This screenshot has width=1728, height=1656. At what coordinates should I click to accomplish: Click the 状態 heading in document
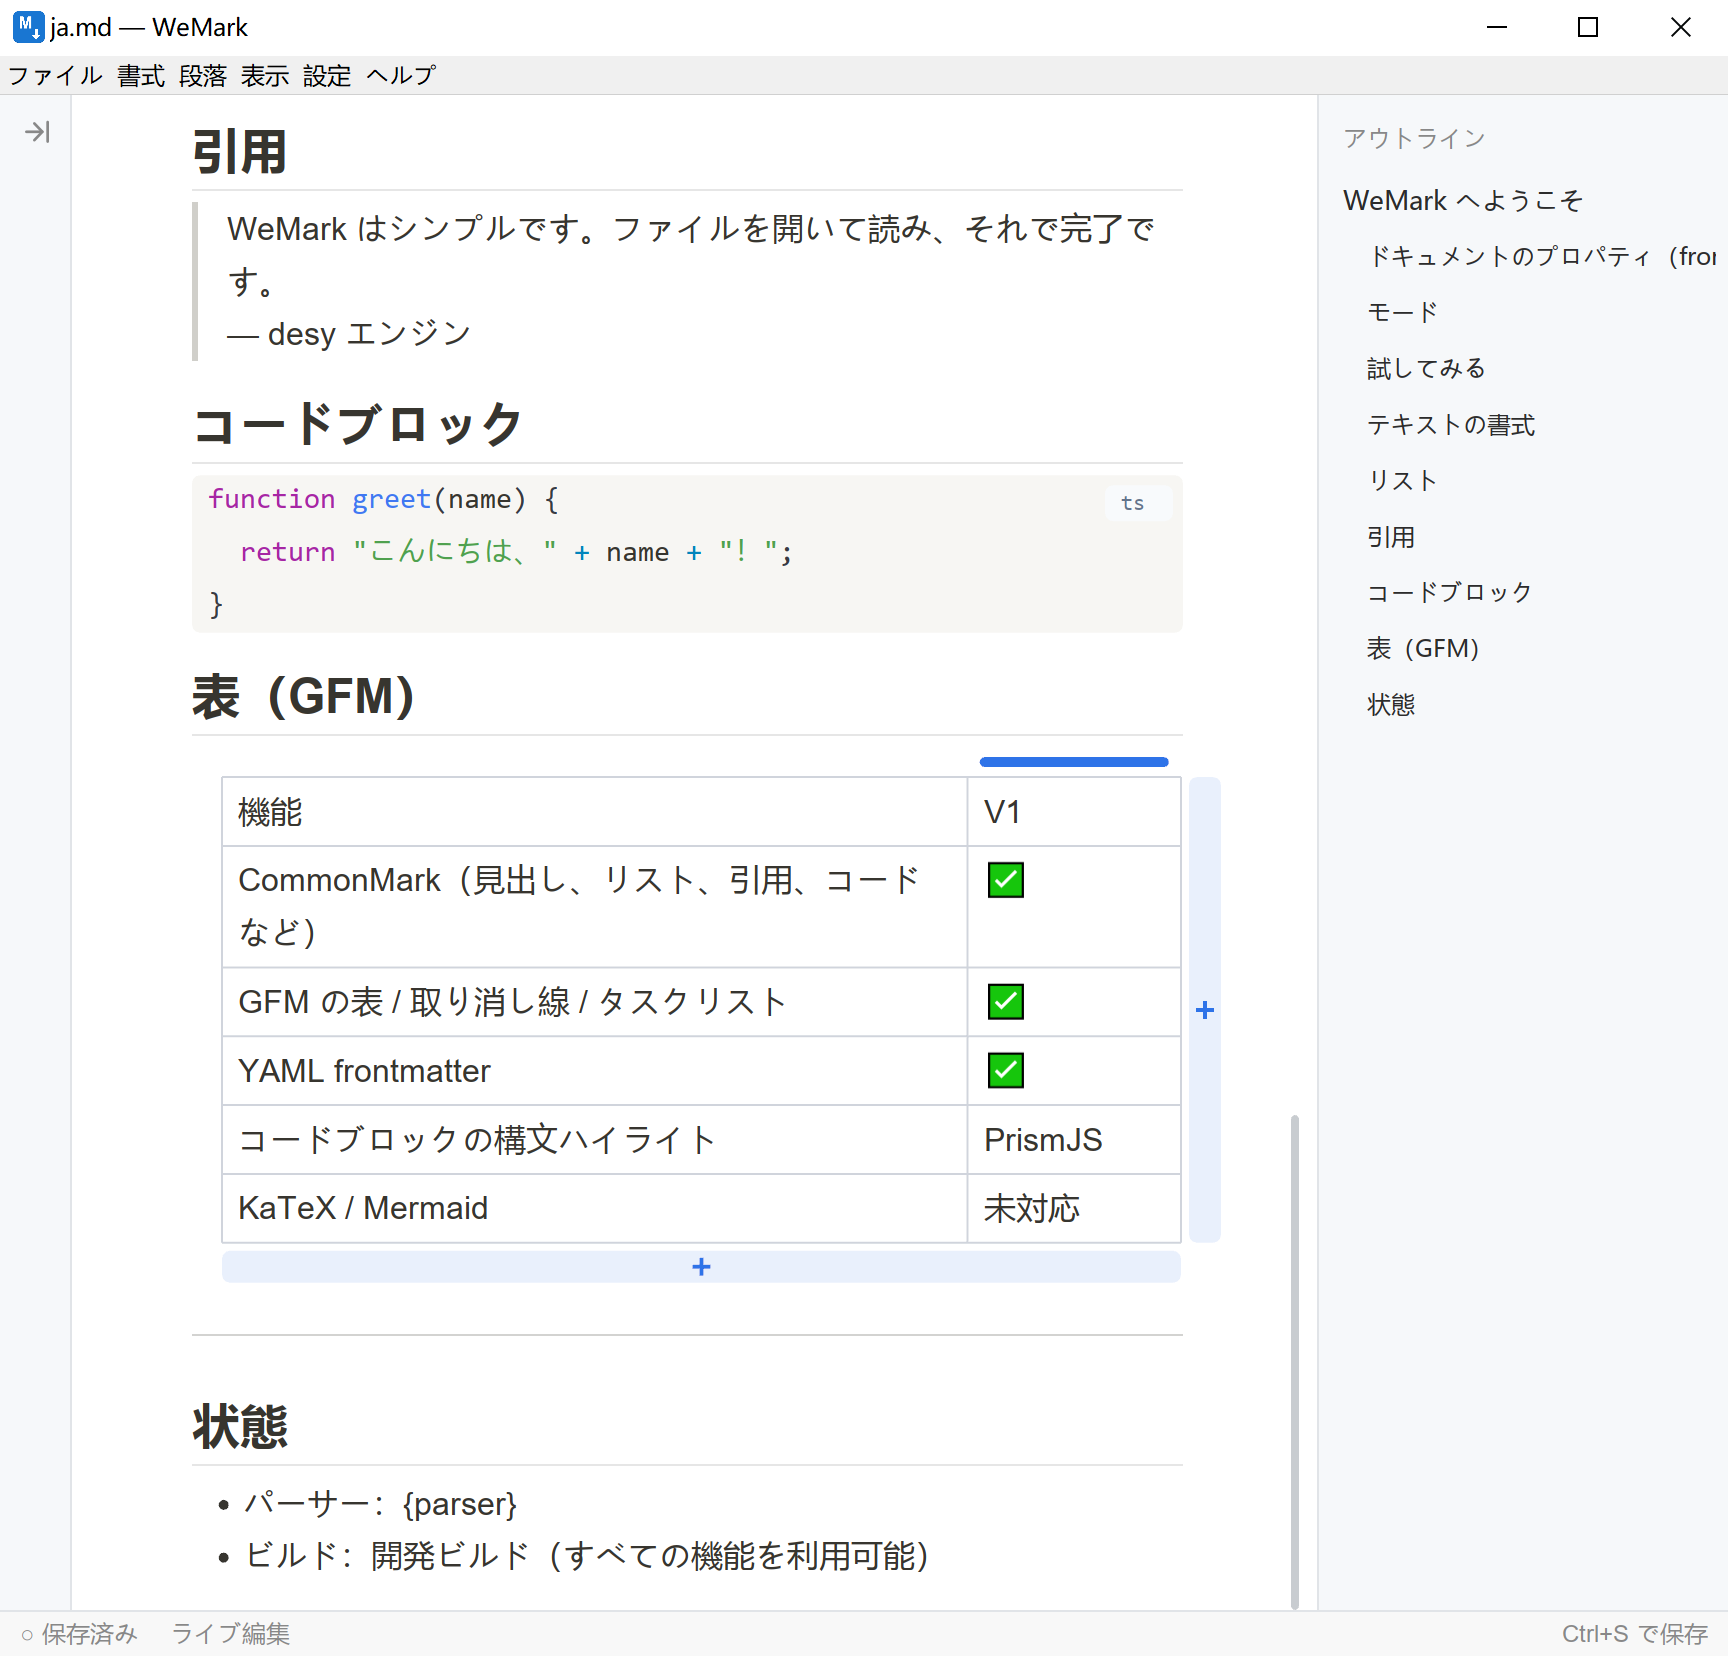tap(240, 1427)
